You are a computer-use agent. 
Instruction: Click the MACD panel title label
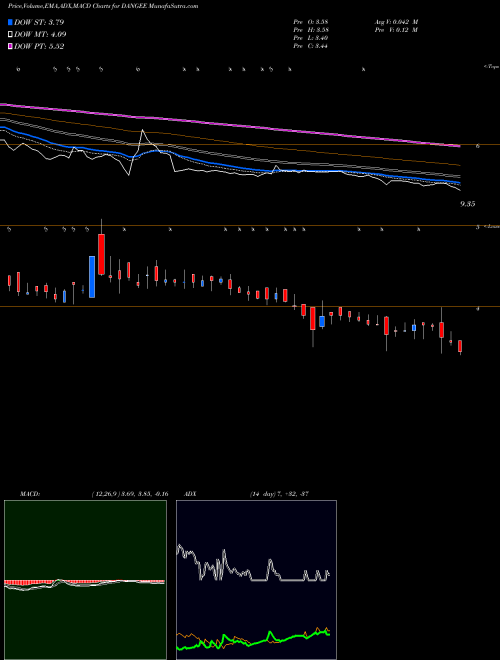coord(30,494)
